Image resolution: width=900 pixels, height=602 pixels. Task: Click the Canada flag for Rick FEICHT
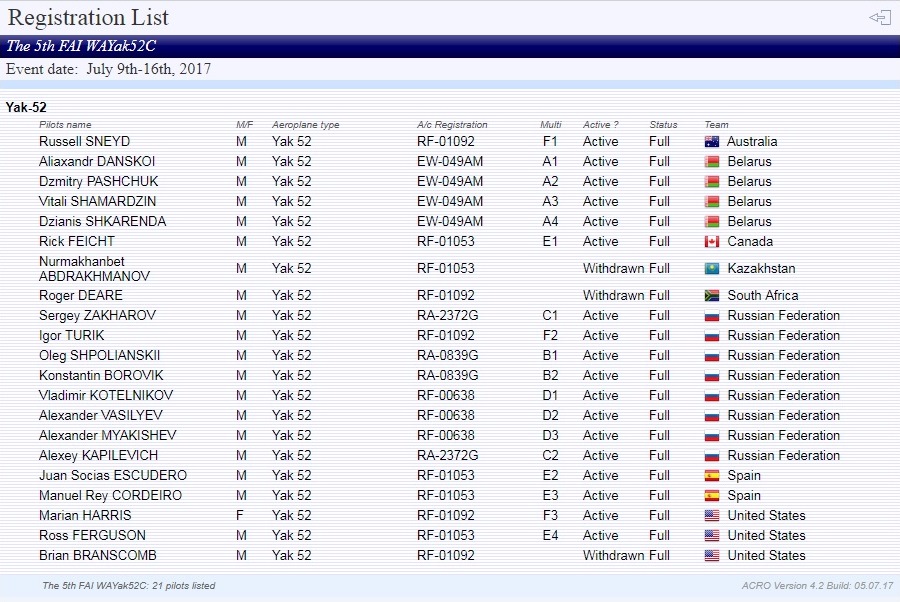[712, 242]
